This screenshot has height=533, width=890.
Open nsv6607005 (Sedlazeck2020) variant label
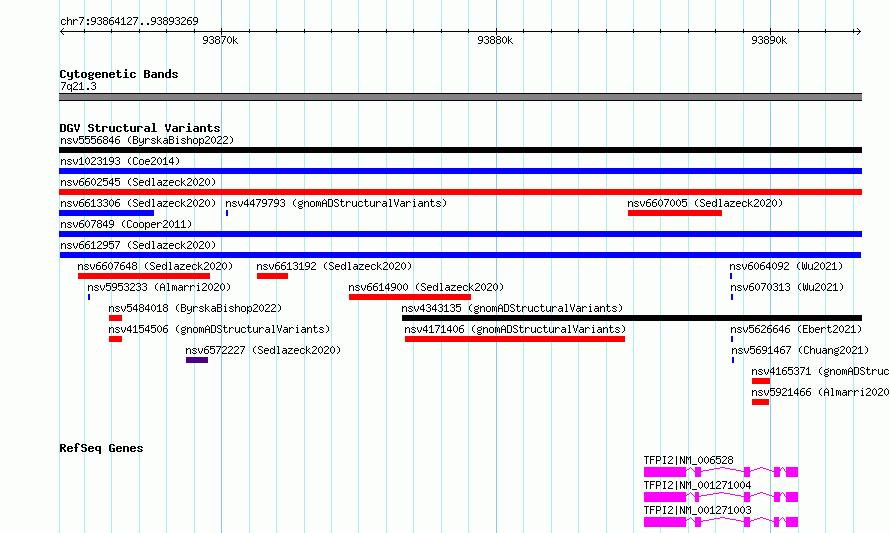705,203
